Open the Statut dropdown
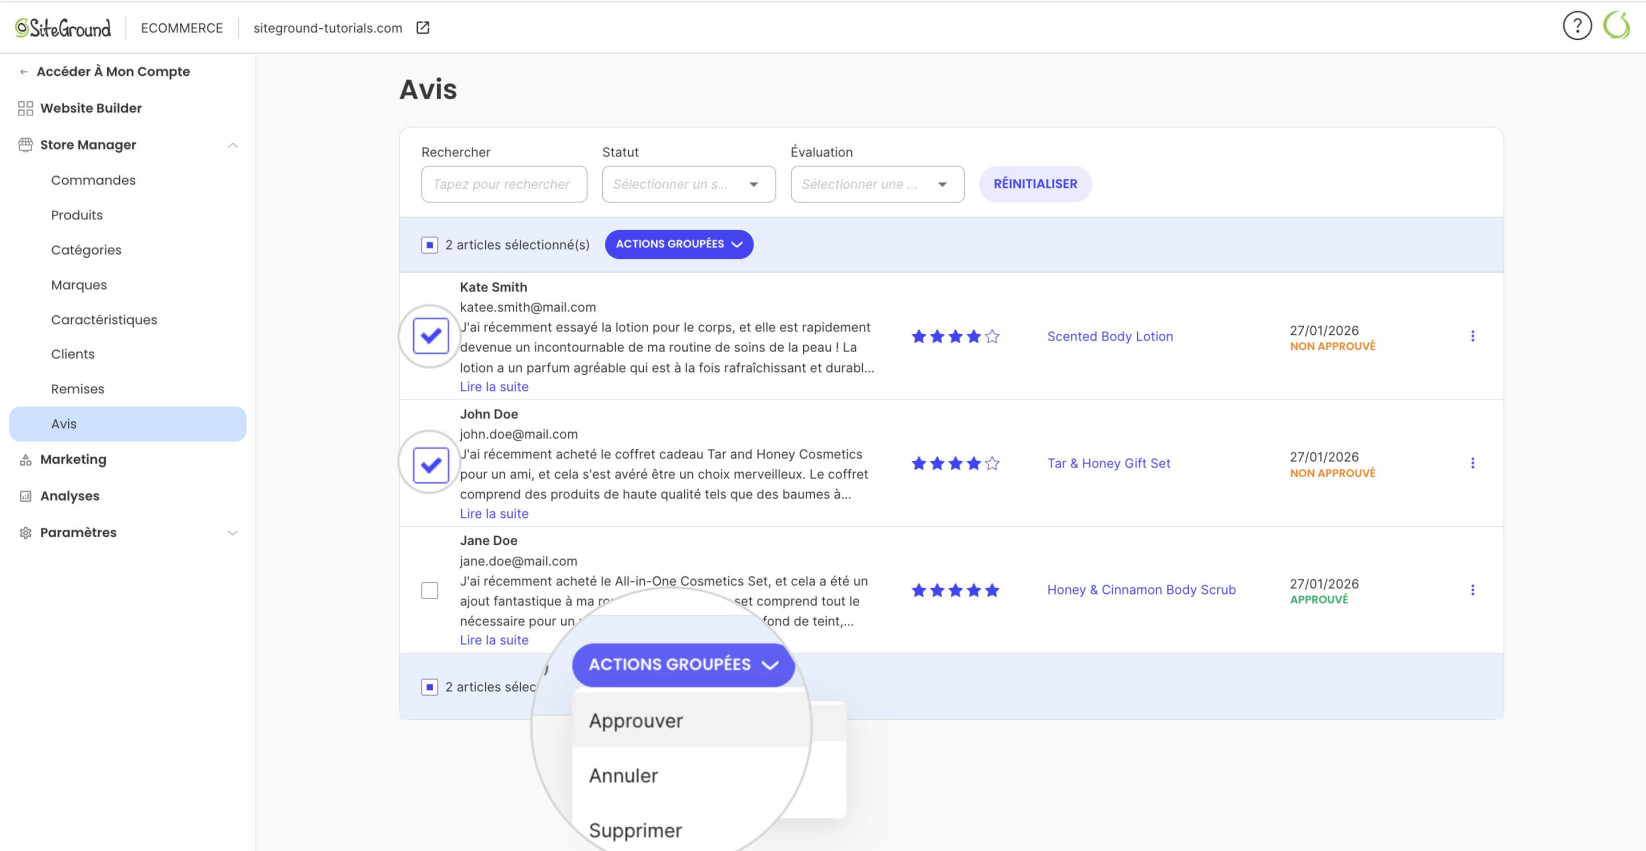 point(689,184)
